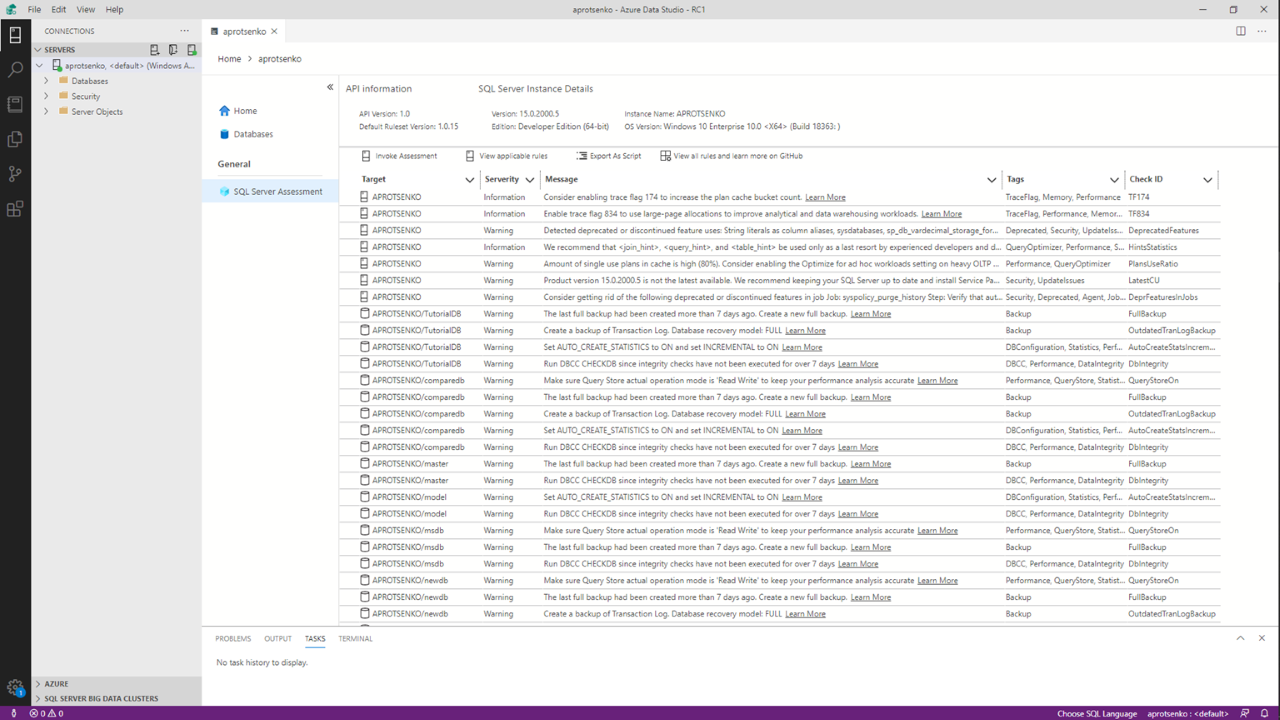Open the Extensions view in the activity bar

pos(14,208)
